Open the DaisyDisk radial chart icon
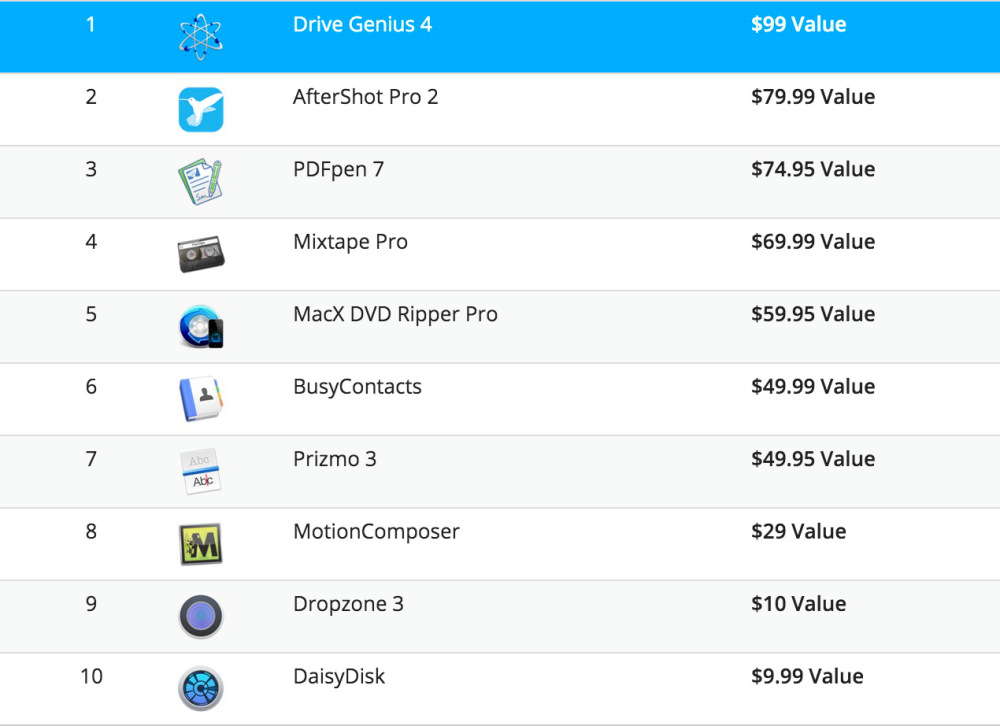 point(201,688)
